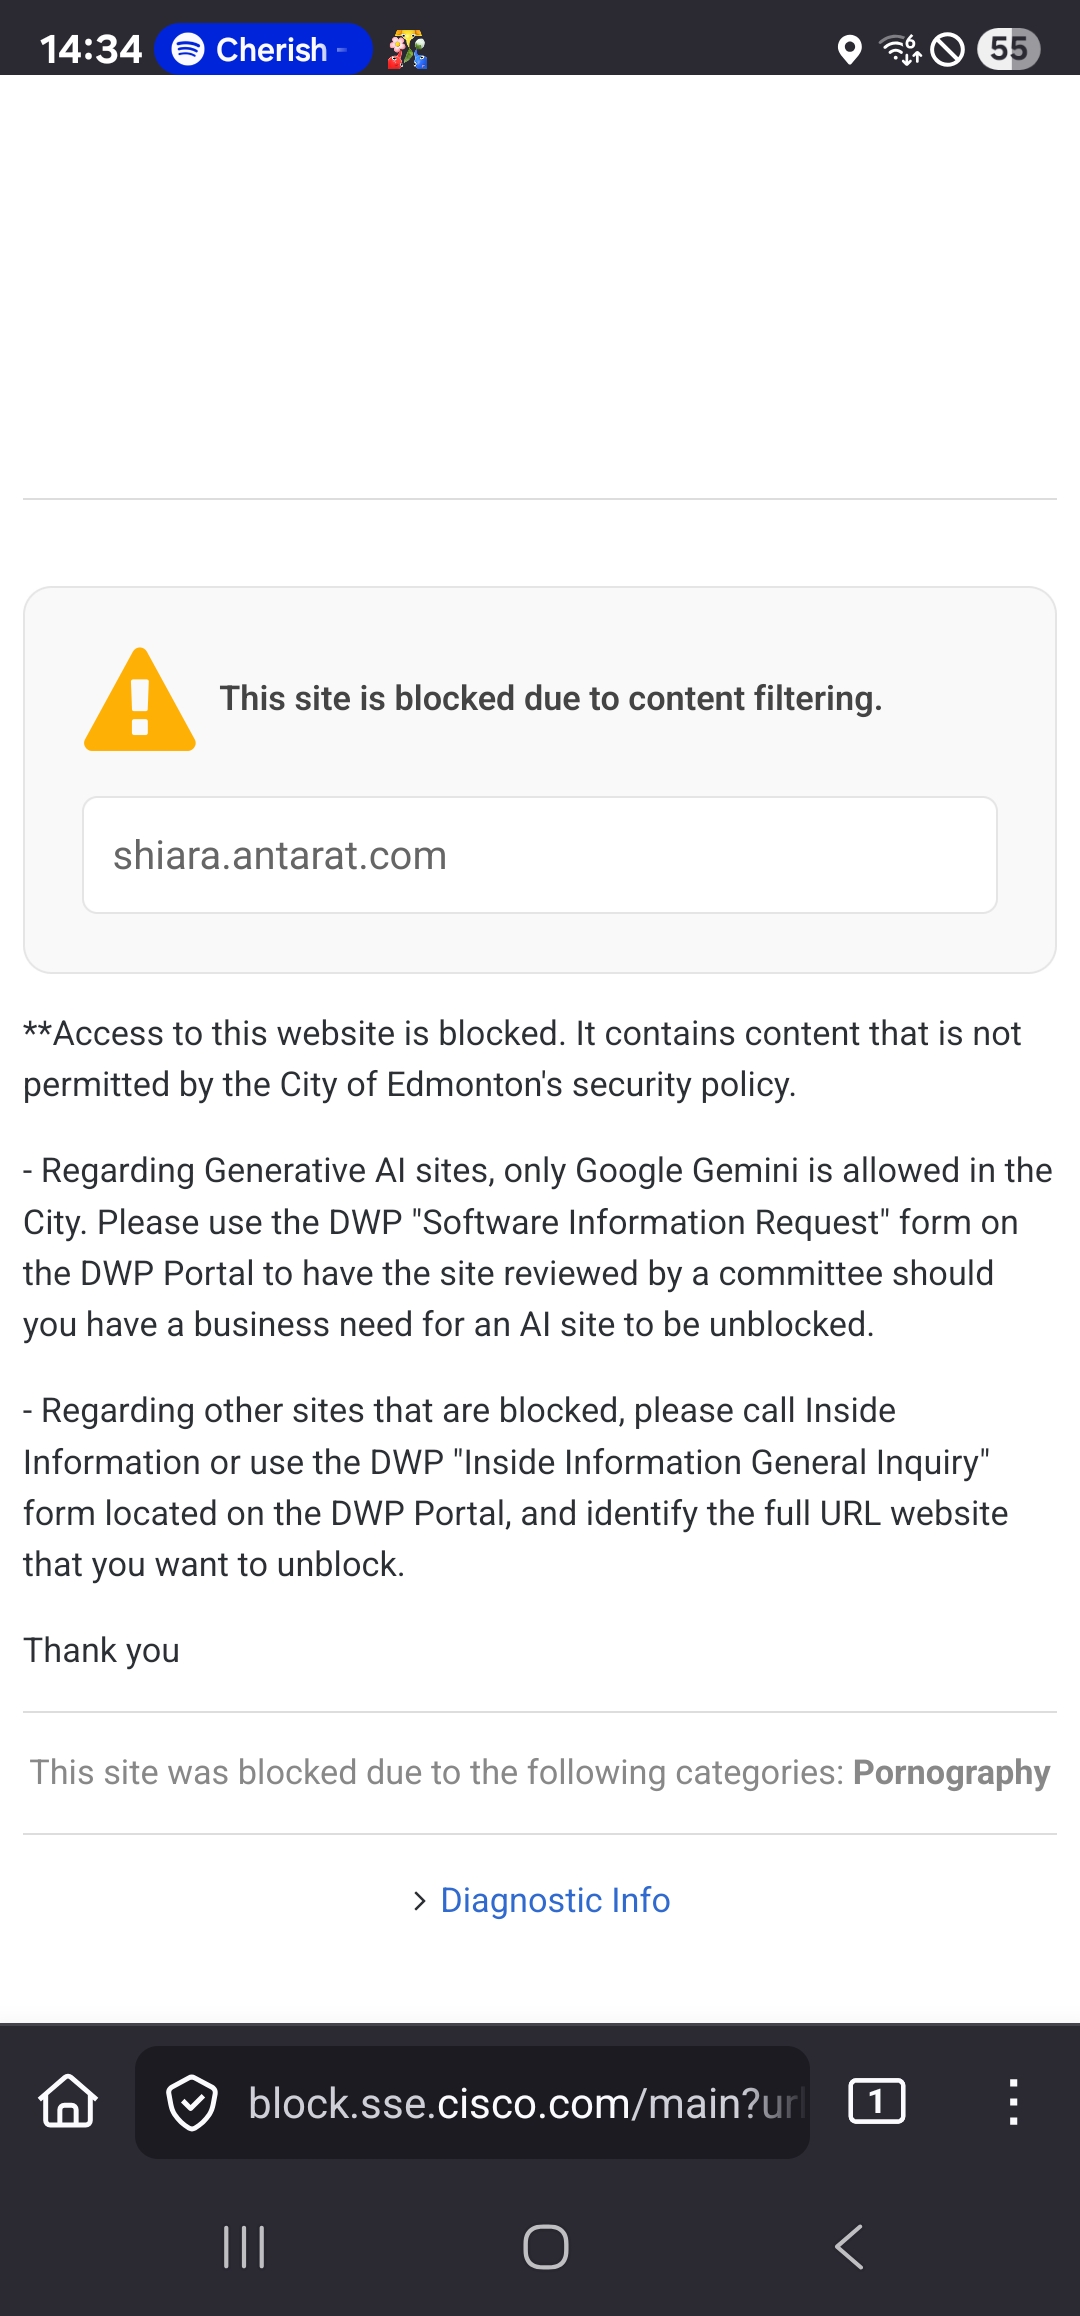Tap the blocked URL shiara.antarat.com field
The width and height of the screenshot is (1080, 2316).
540,855
